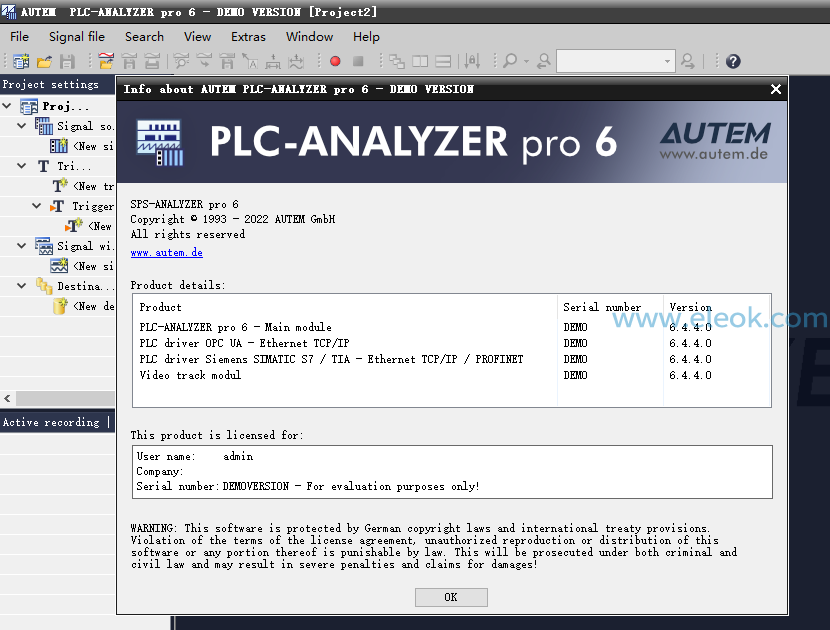Click the Save project floppy disk icon

(67, 61)
